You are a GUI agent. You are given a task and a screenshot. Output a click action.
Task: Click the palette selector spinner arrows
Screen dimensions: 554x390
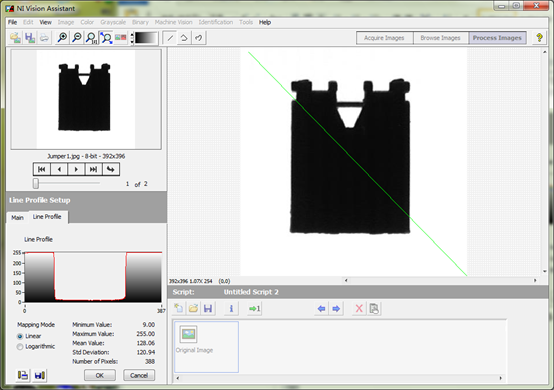pyautogui.click(x=132, y=38)
